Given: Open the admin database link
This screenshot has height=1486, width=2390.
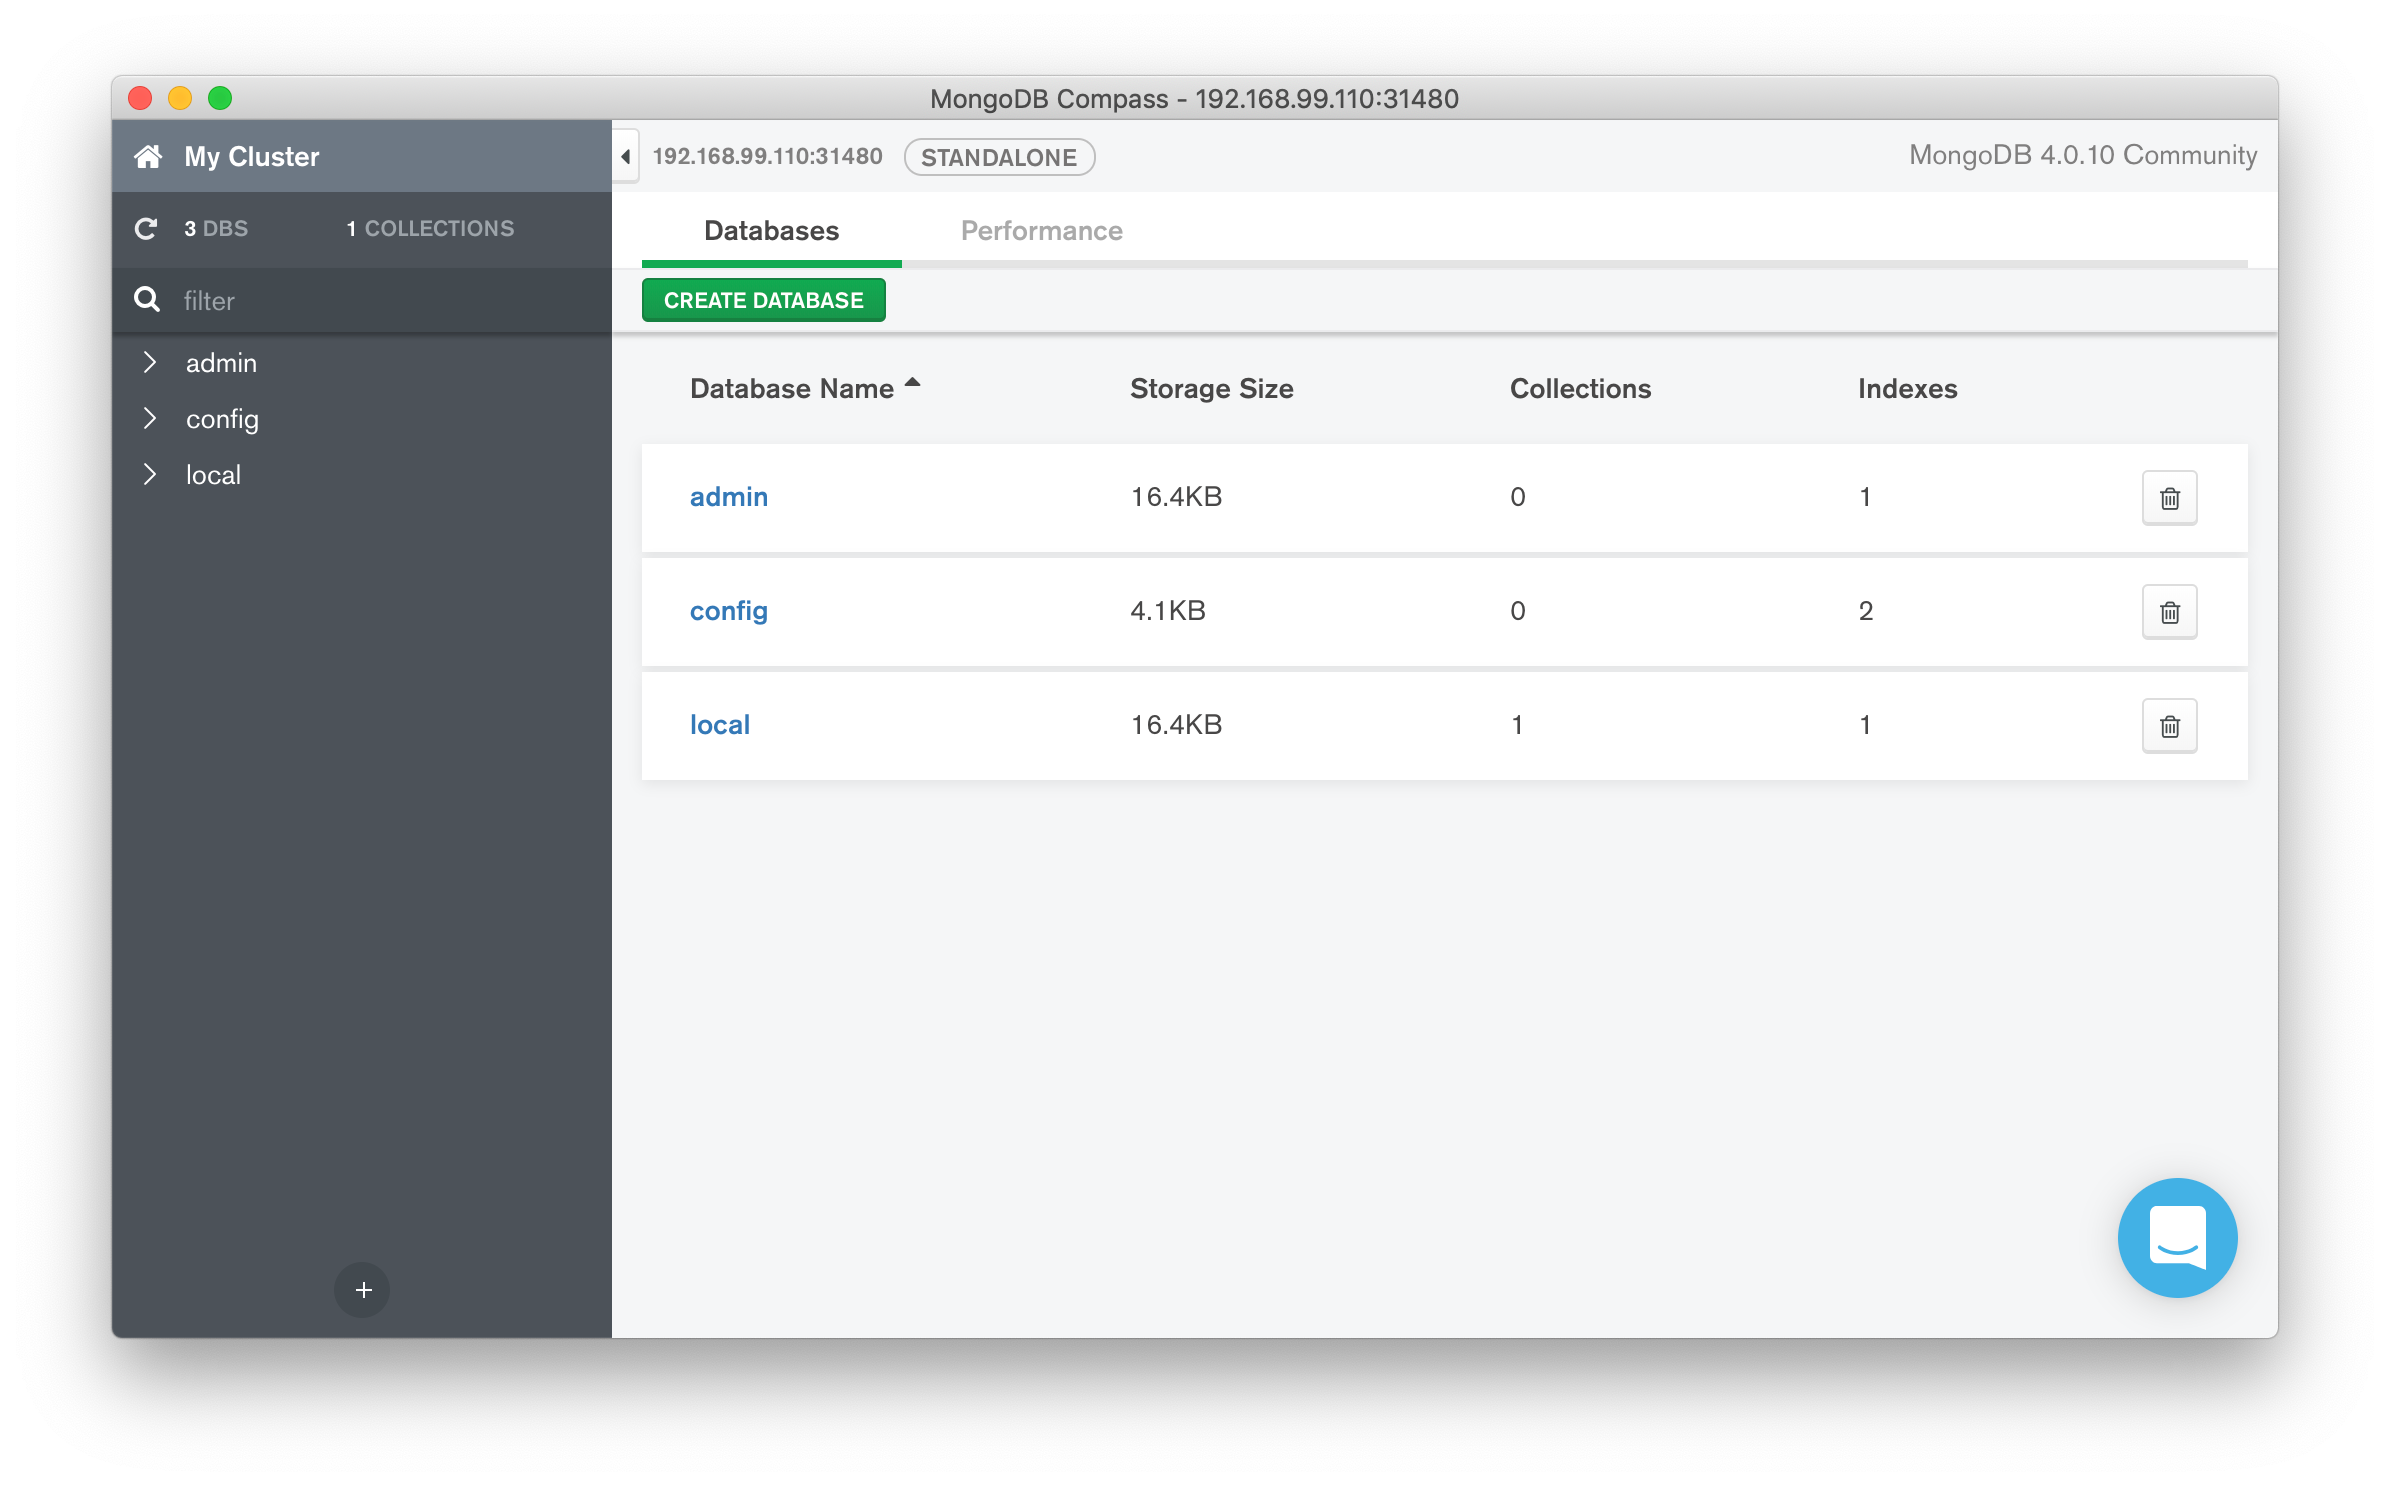Looking at the screenshot, I should (x=728, y=496).
